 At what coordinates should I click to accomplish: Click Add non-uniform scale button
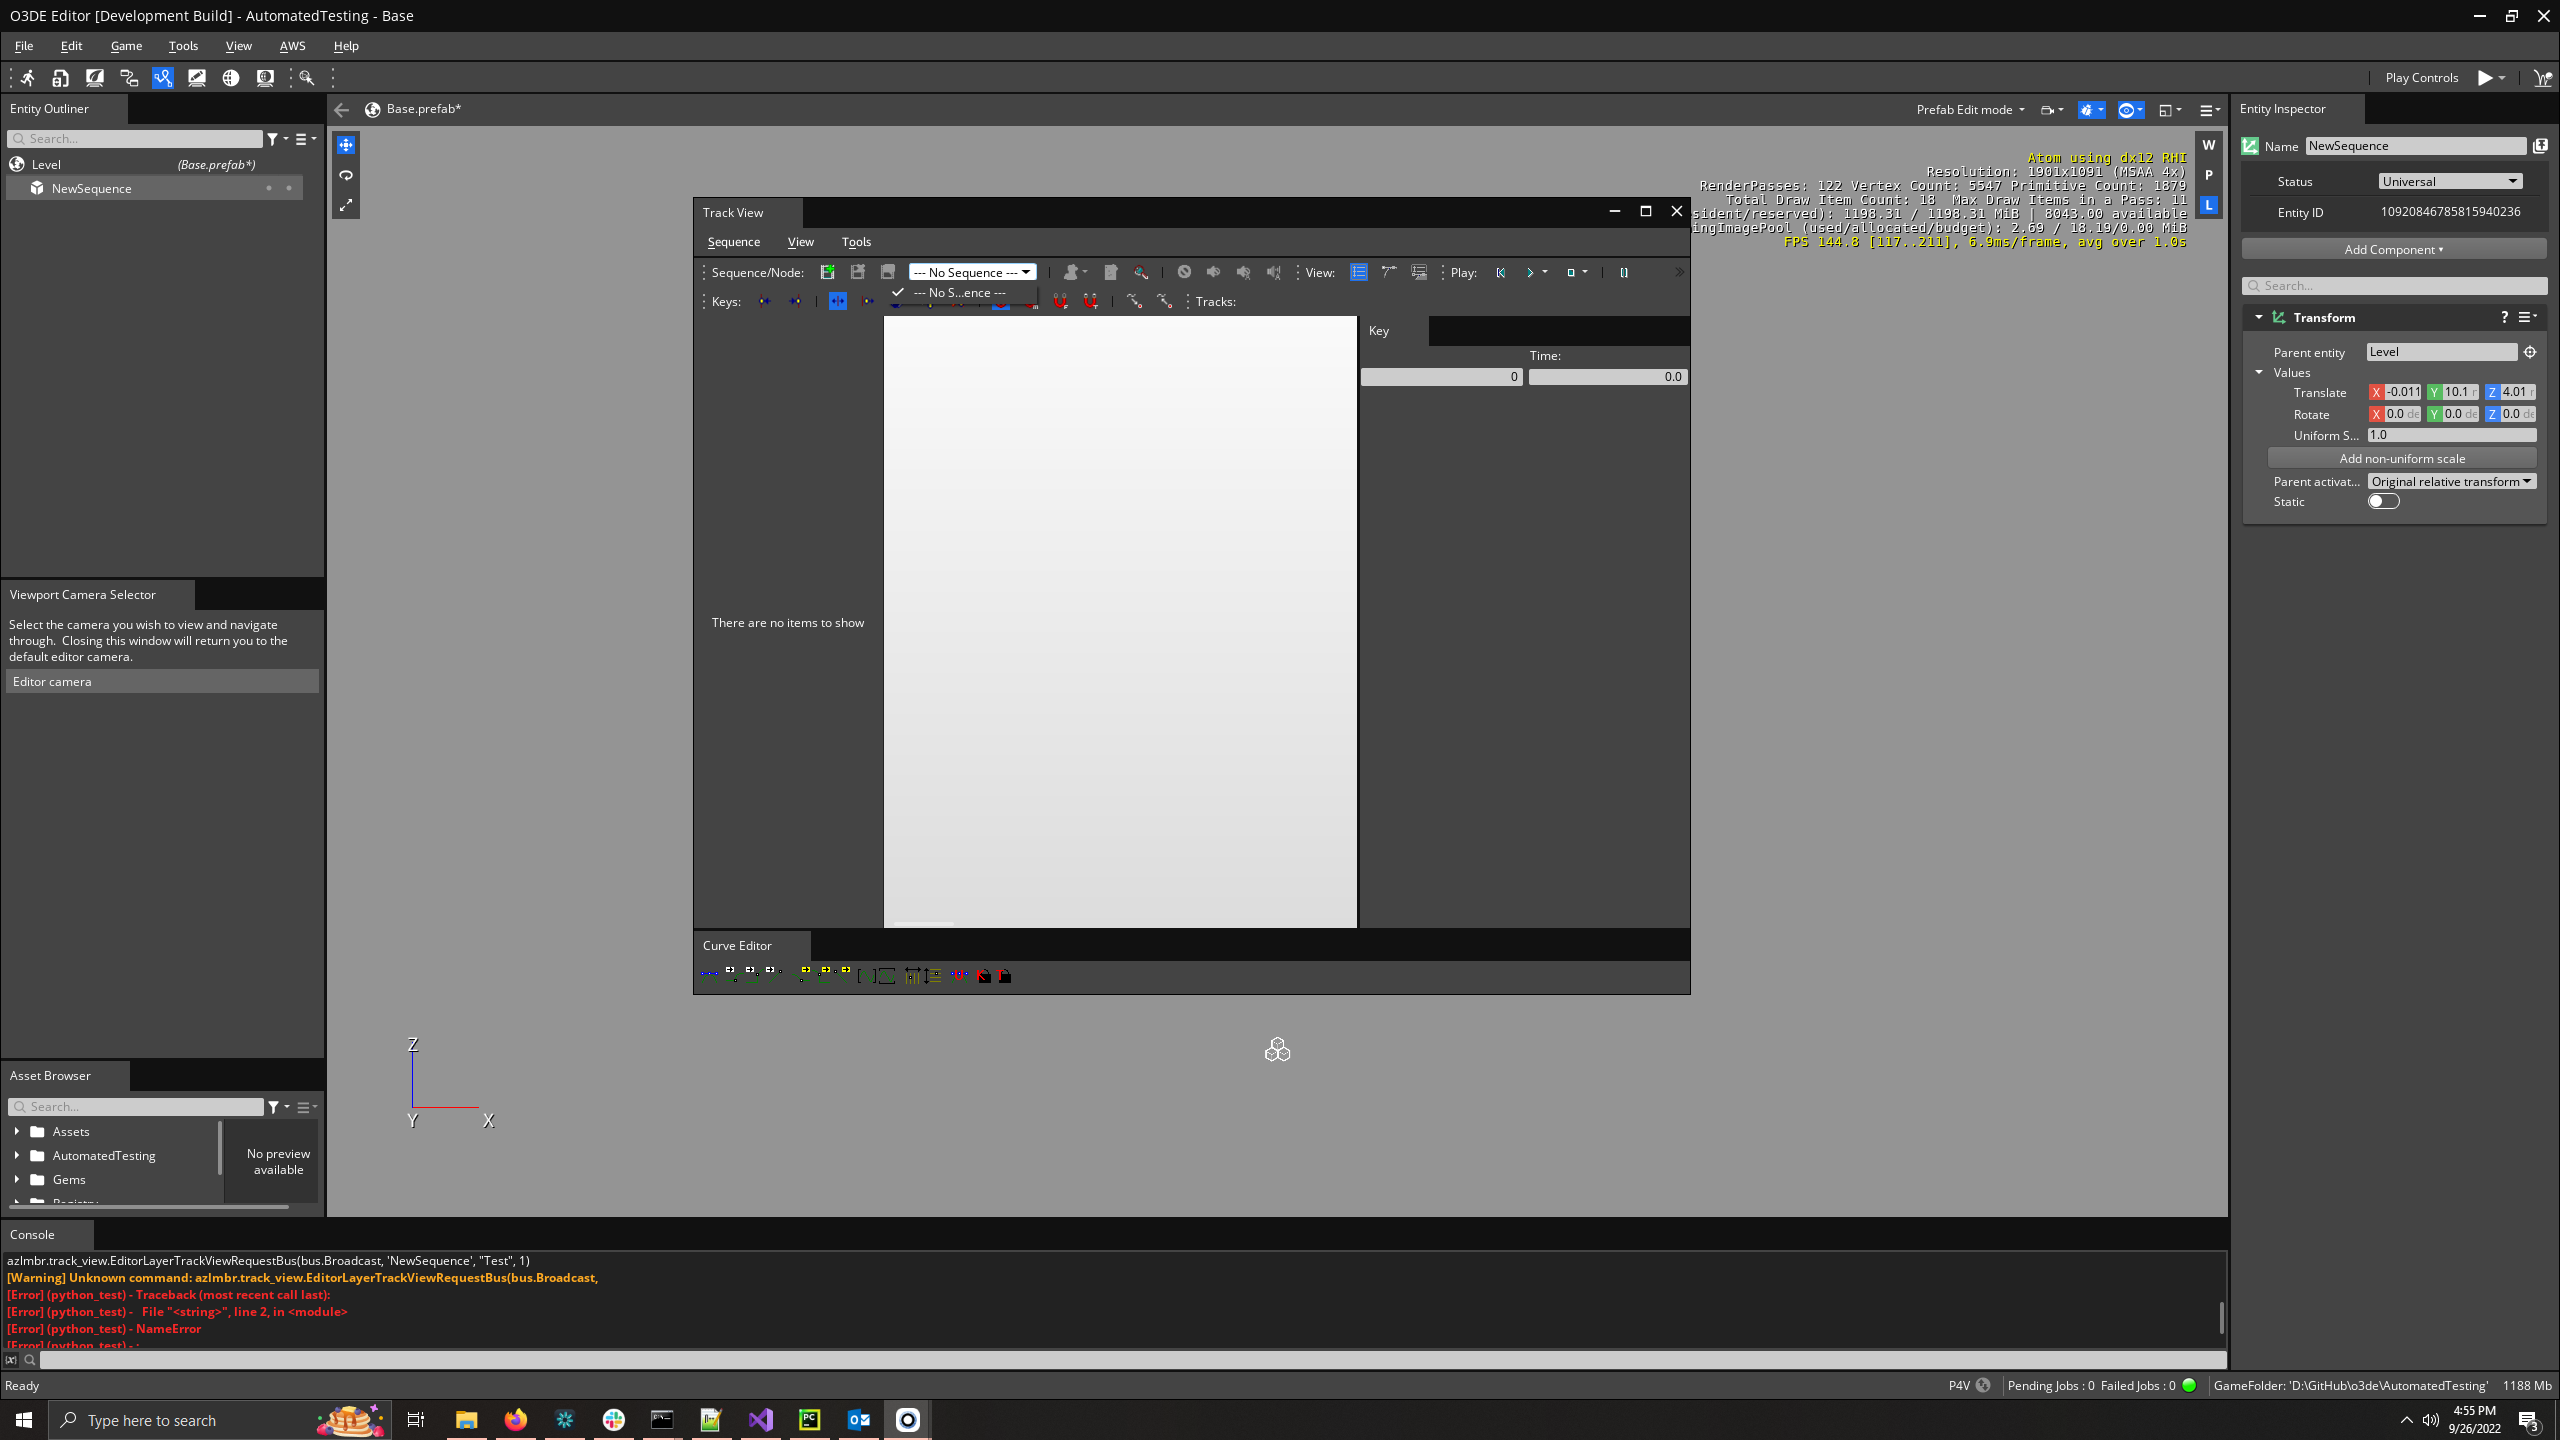point(2402,458)
